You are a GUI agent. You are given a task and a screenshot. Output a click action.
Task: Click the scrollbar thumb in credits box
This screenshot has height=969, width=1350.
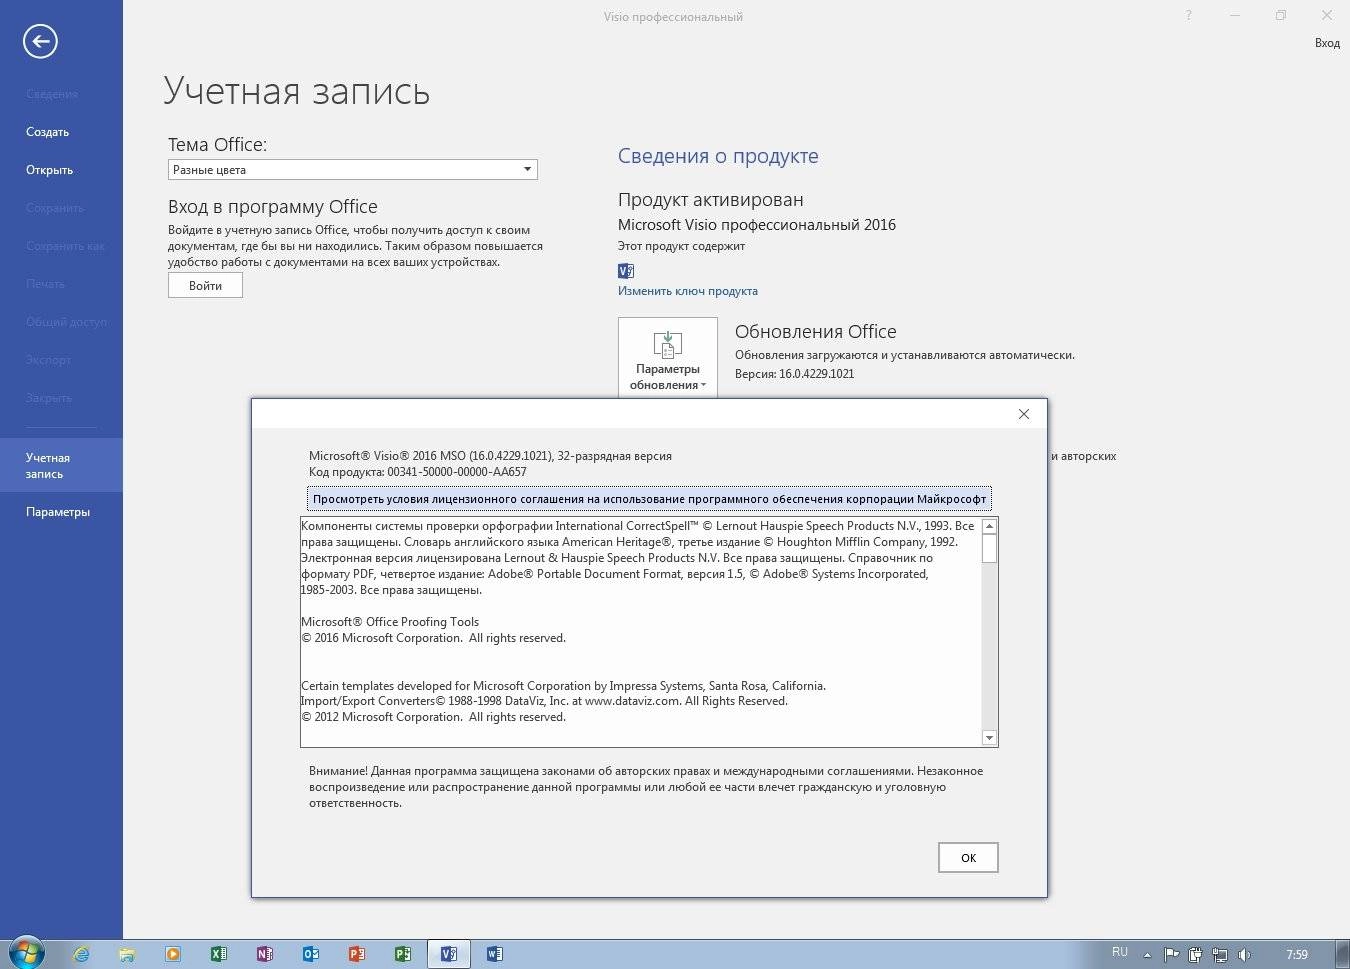click(x=989, y=549)
